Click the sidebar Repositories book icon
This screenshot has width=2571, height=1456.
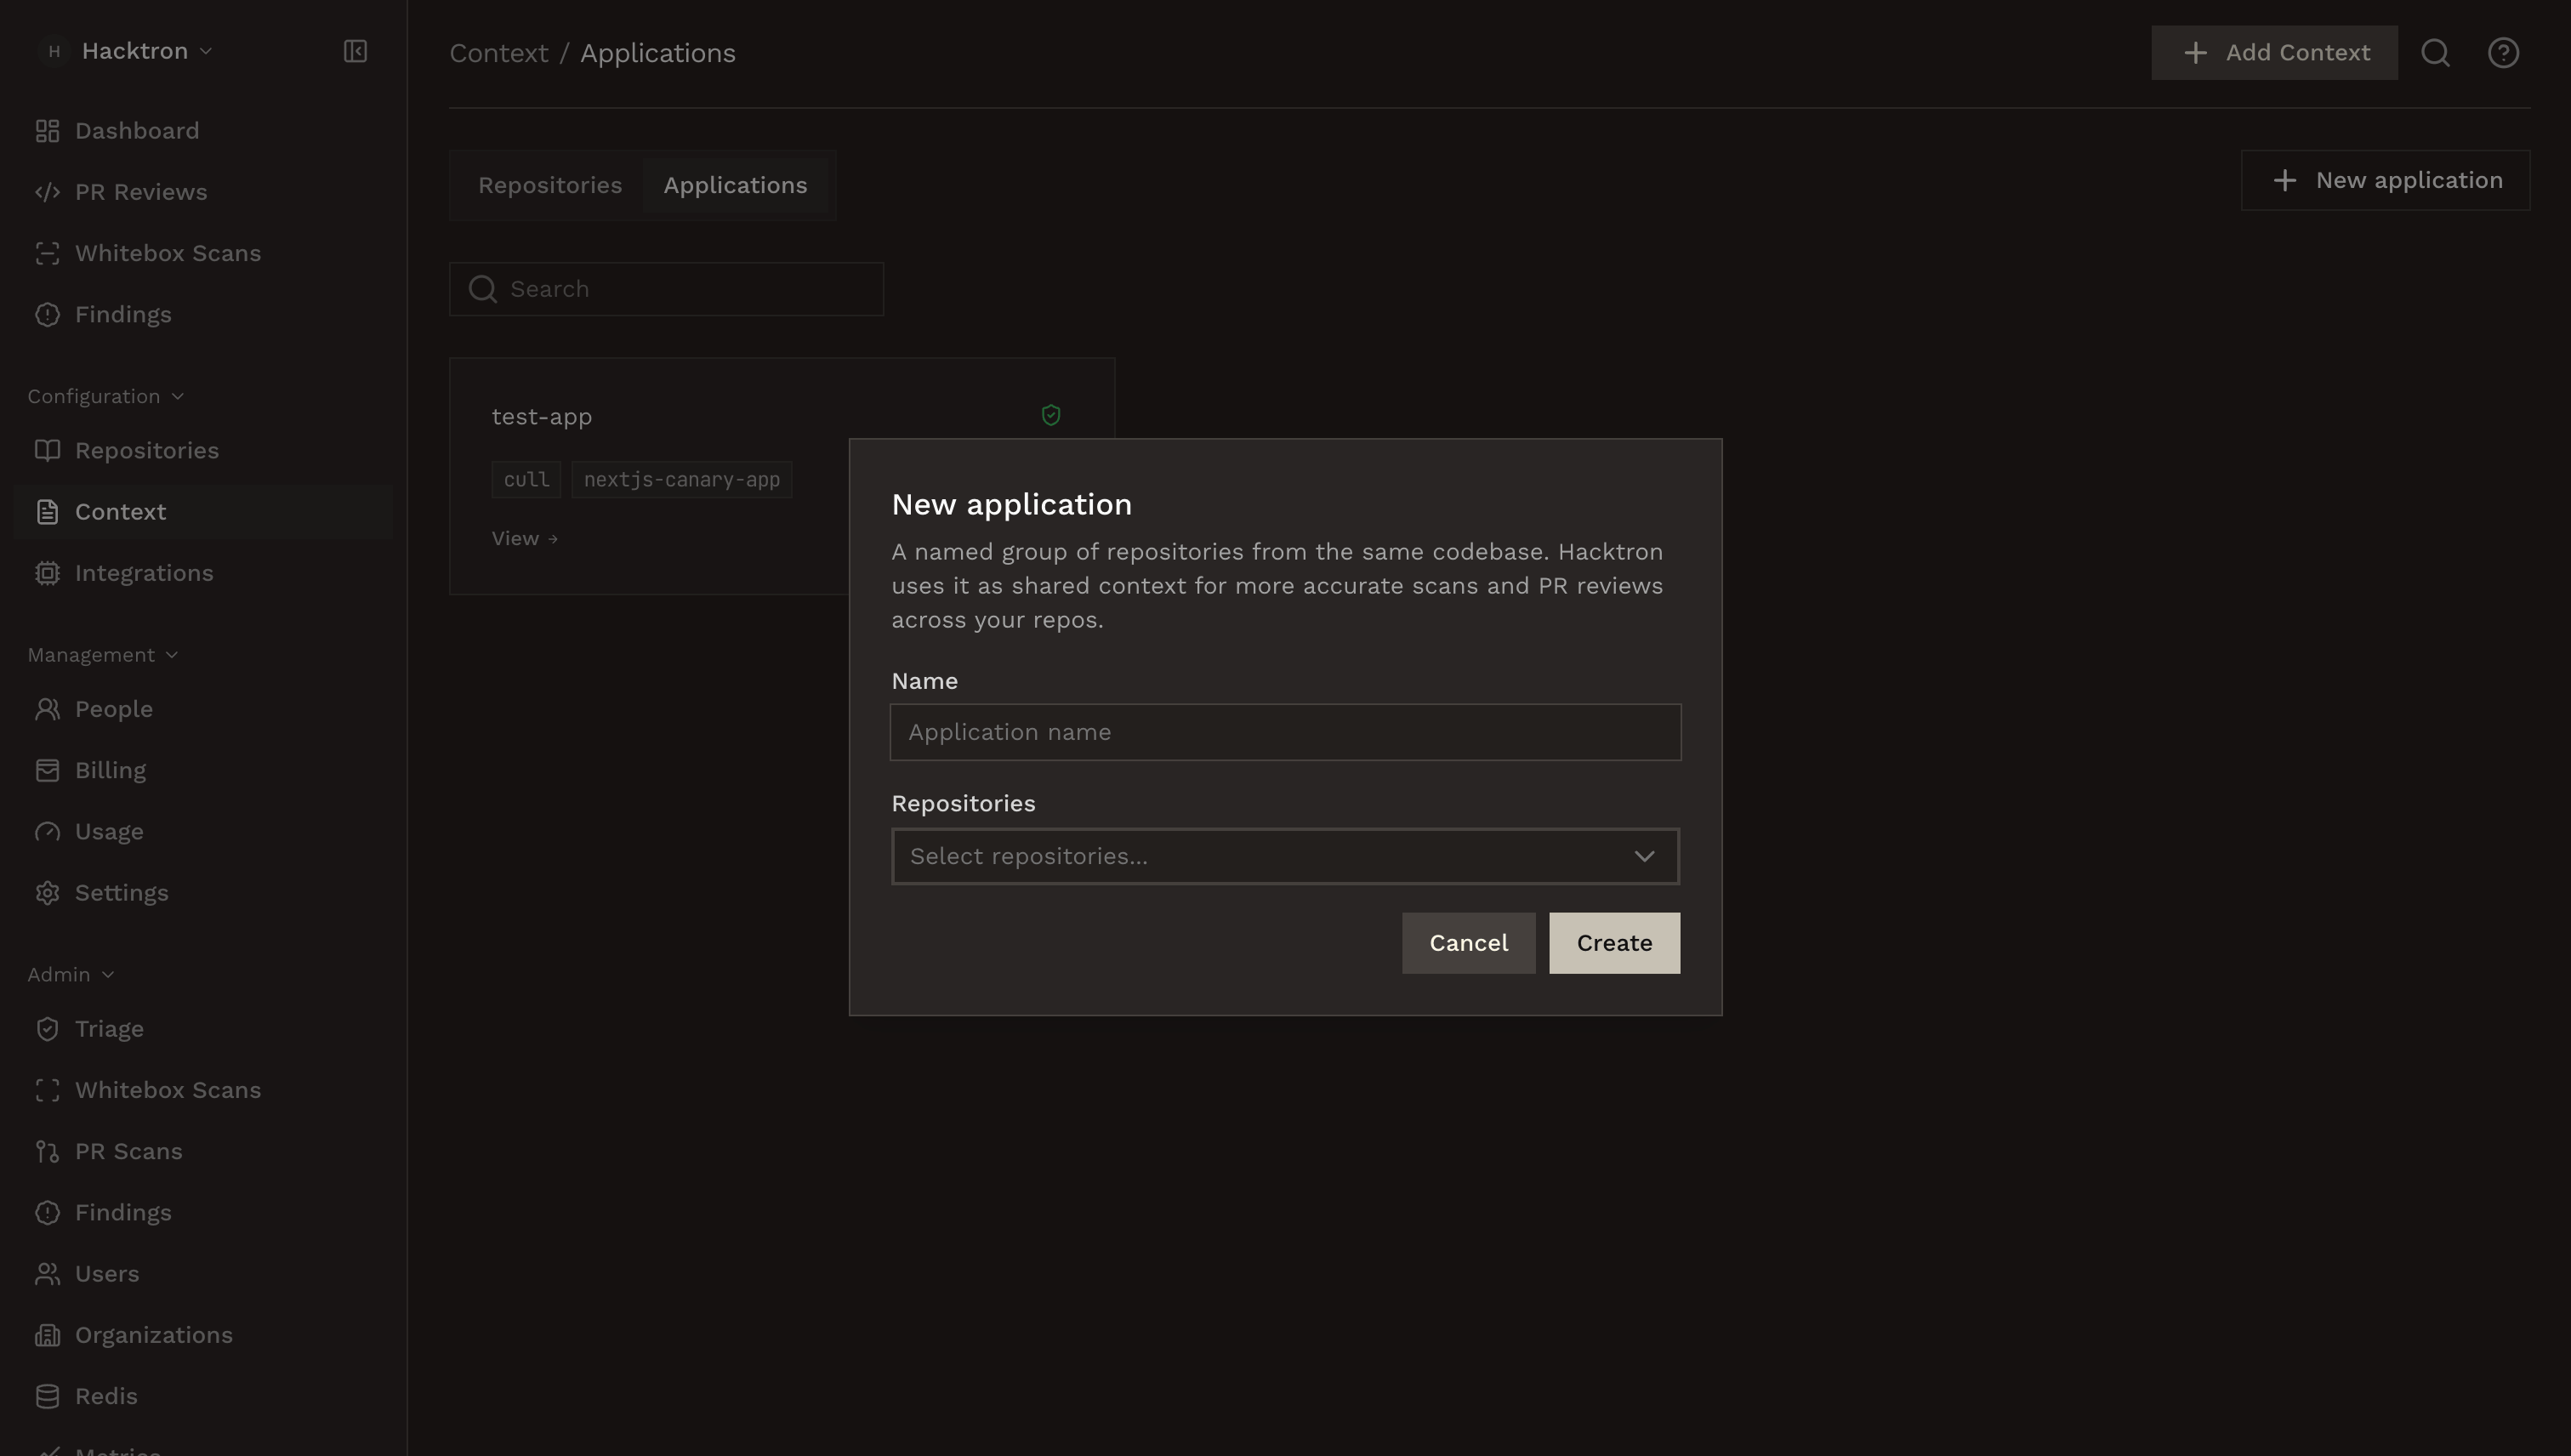click(47, 450)
